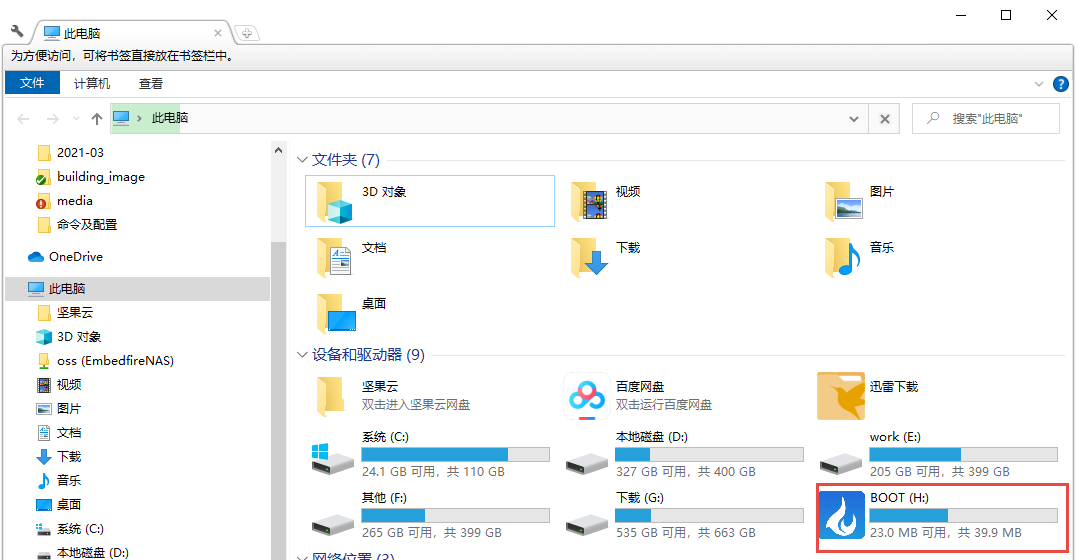Select 此电脑 in the navigation pane
Image resolution: width=1076 pixels, height=560 pixels.
(x=67, y=289)
